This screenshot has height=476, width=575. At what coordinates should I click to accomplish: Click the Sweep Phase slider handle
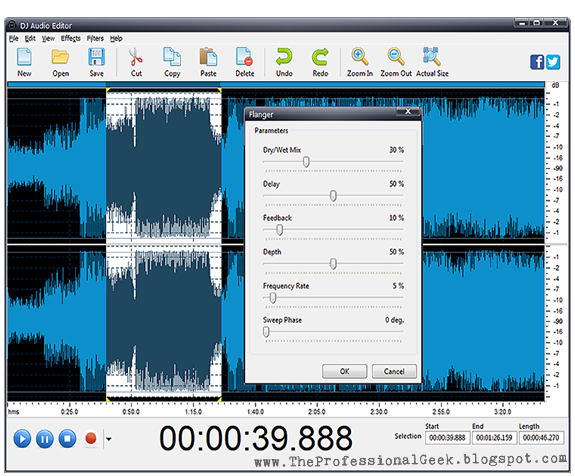coord(266,332)
